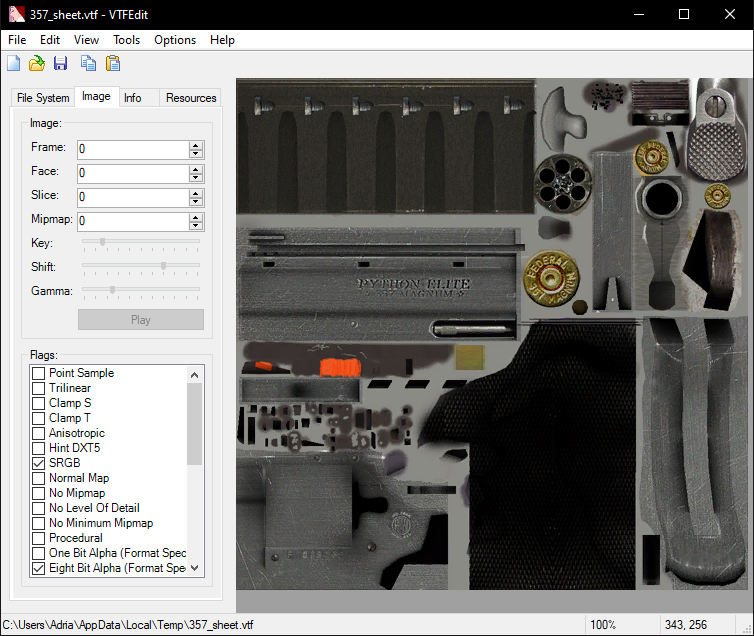The height and width of the screenshot is (636, 754).
Task: Decrease the Face value with down arrow
Action: (x=196, y=178)
